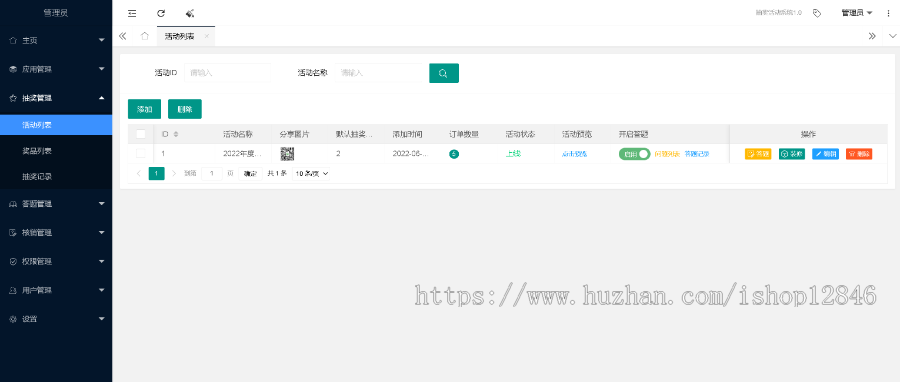Click the green 装修 button in row 1
Image resolution: width=900 pixels, height=382 pixels.
[x=792, y=154]
